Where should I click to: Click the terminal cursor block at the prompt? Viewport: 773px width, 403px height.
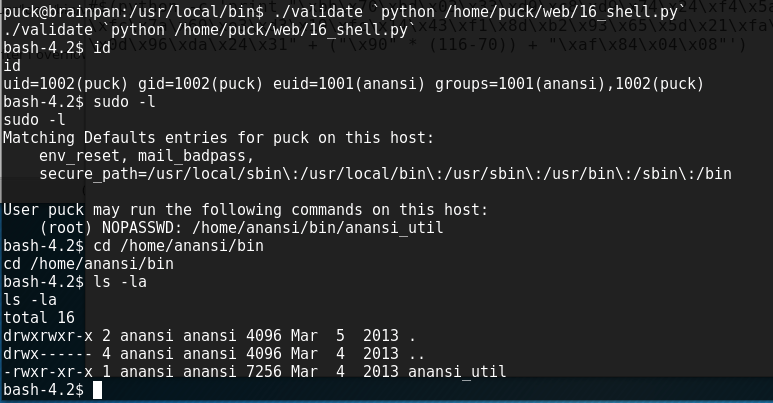pos(97,390)
